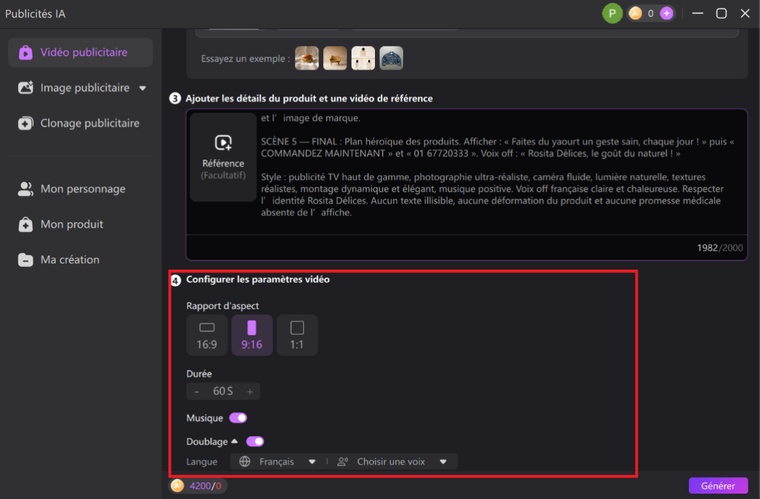
Task: Add a Référence video
Action: pyautogui.click(x=223, y=157)
